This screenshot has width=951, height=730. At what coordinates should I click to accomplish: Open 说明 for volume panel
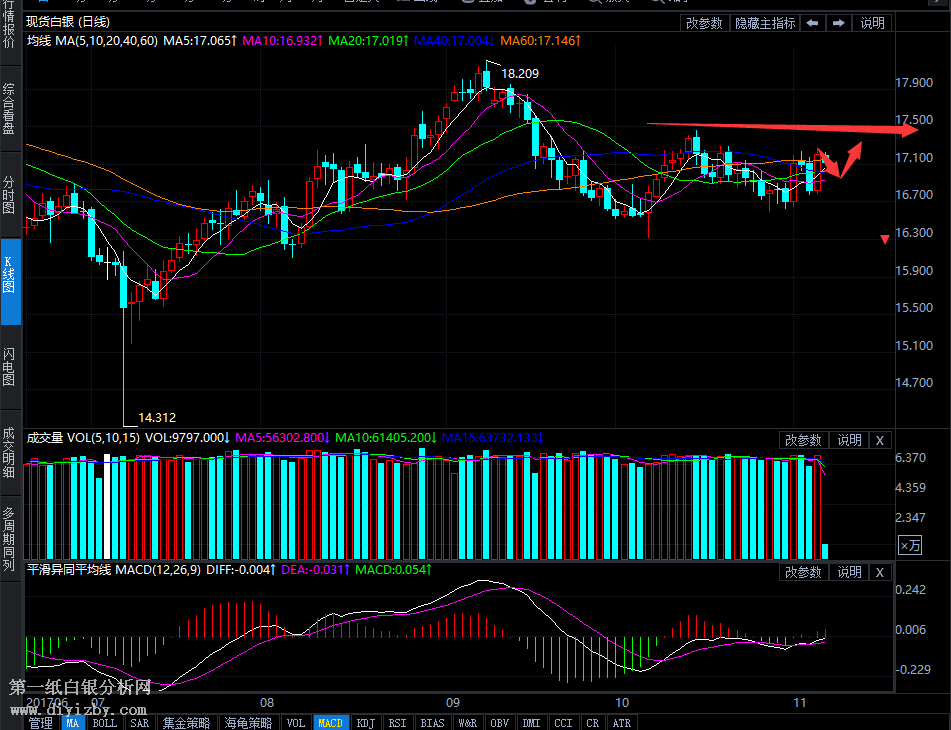point(849,440)
